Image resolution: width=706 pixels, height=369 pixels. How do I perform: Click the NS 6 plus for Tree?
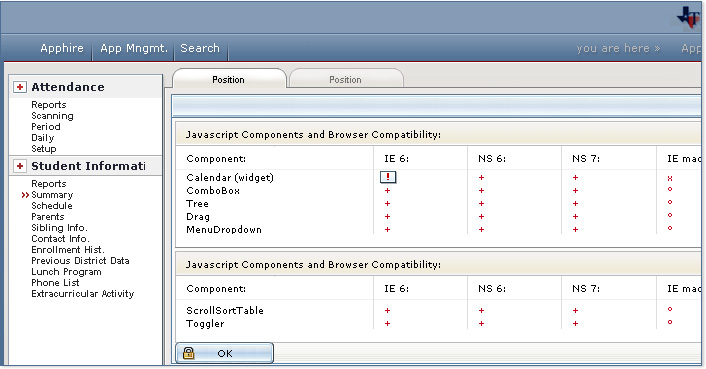pyautogui.click(x=481, y=204)
